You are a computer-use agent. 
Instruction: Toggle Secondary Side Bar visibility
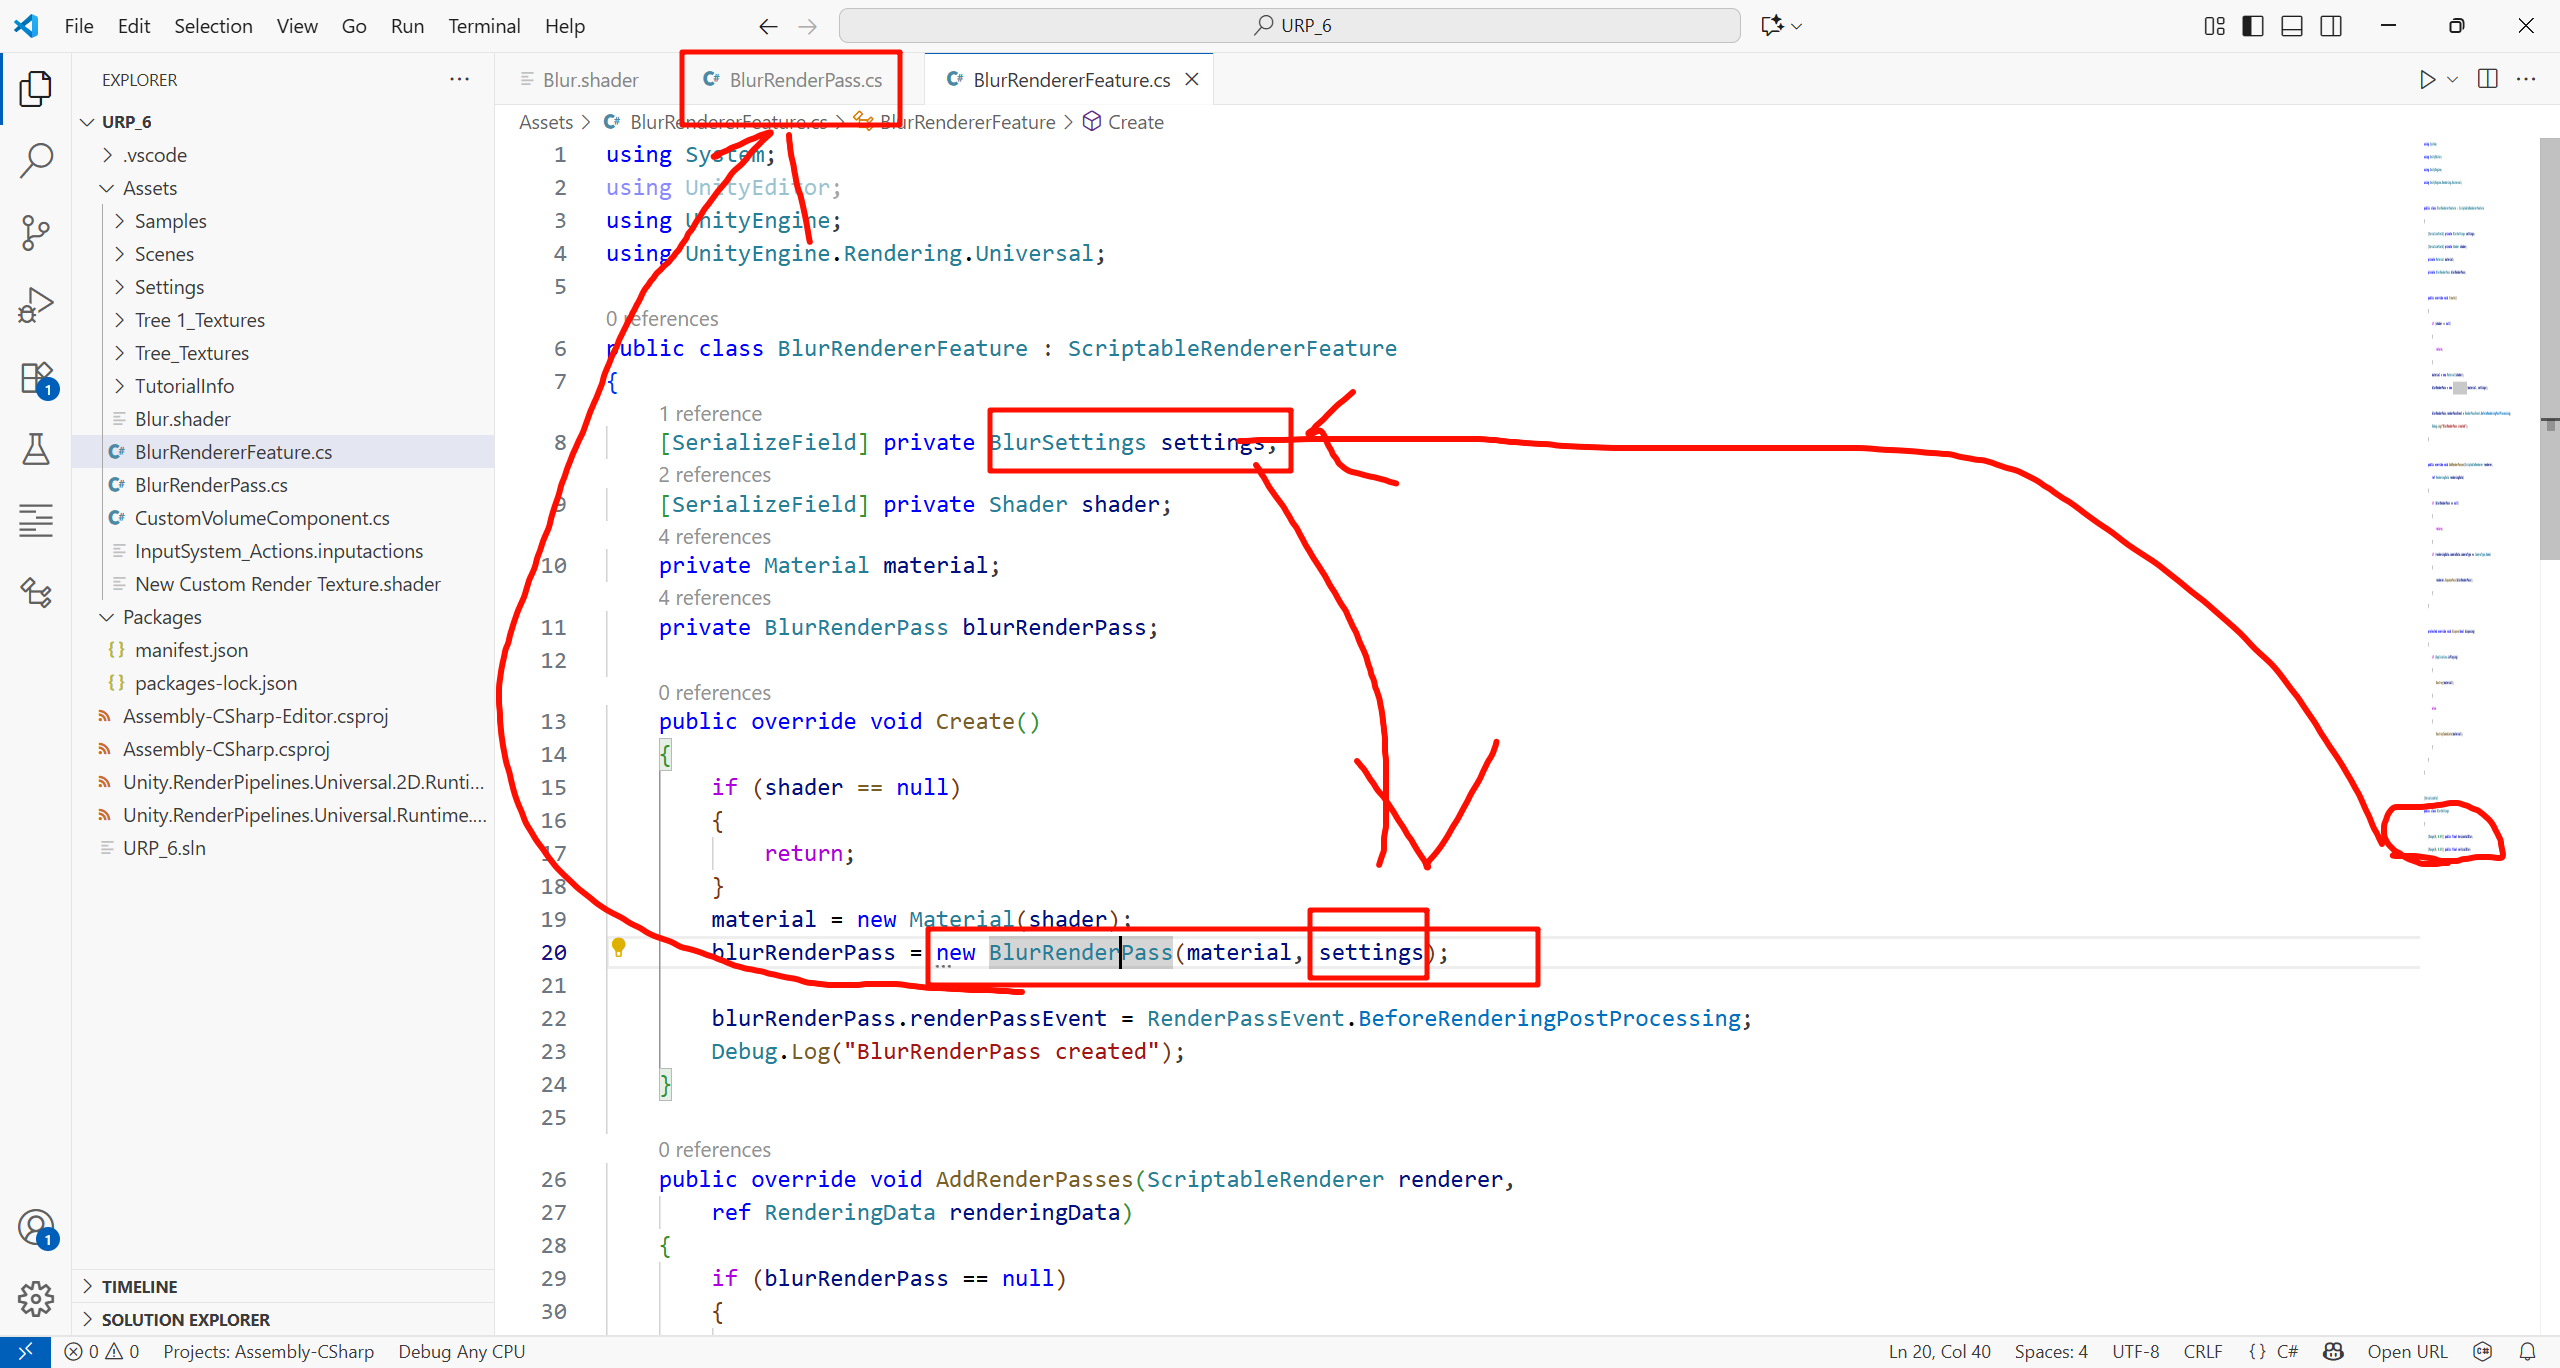[x=2331, y=26]
